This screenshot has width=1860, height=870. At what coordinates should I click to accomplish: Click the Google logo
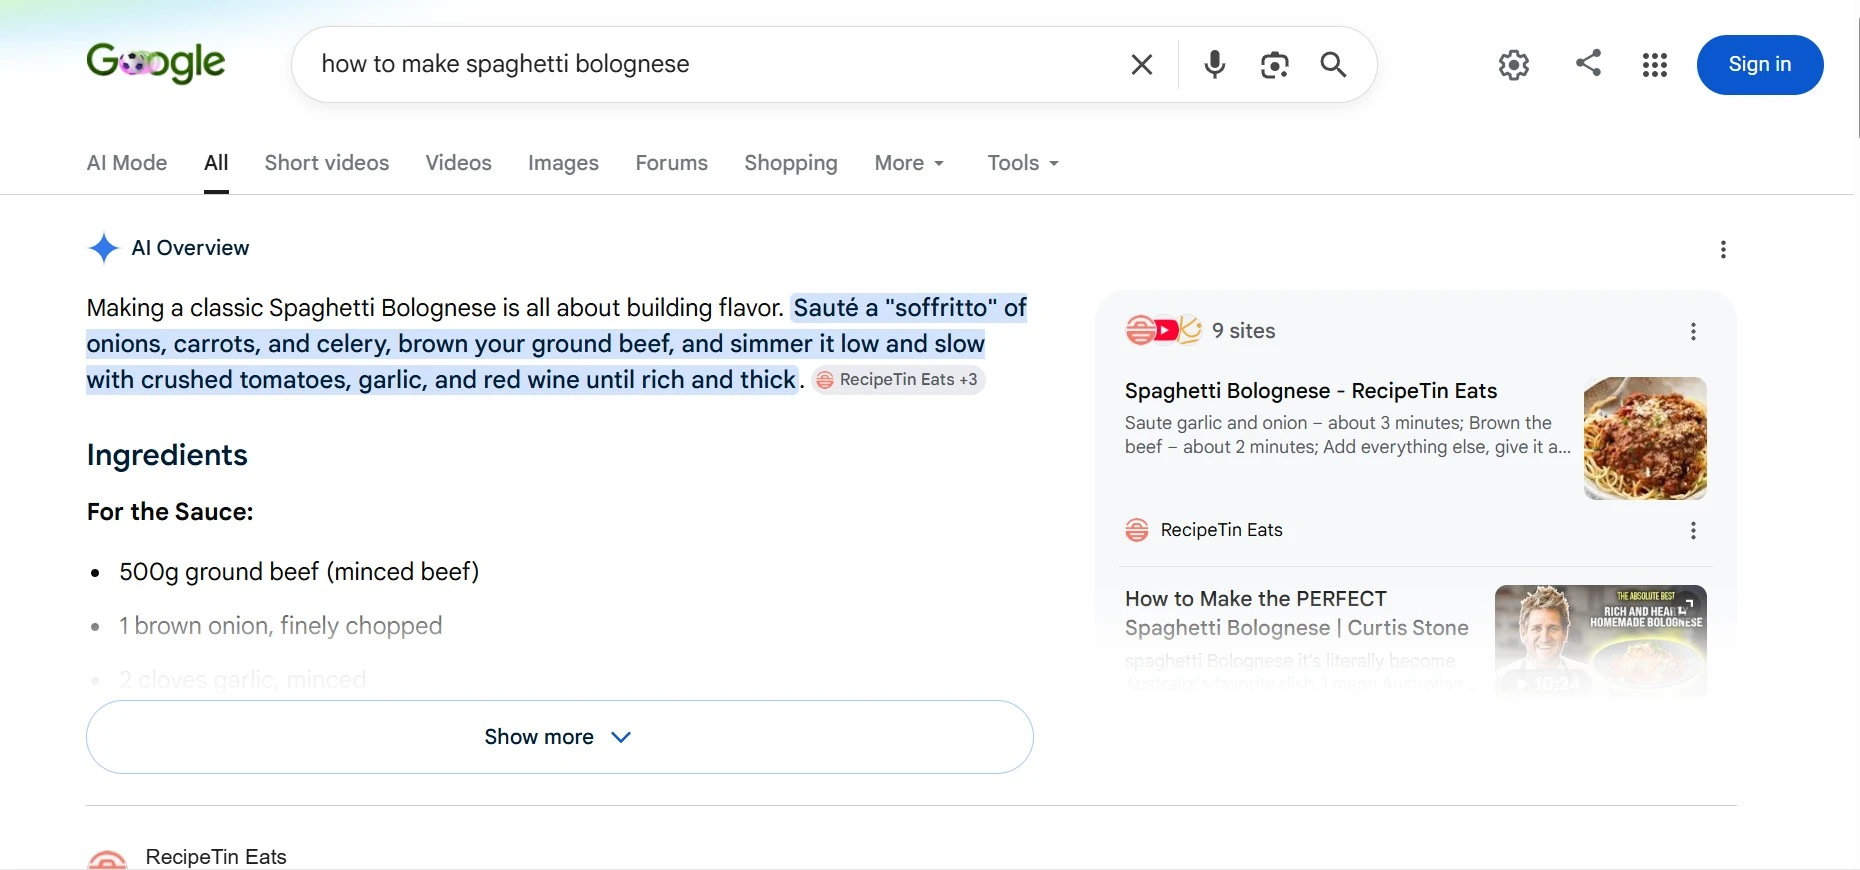(156, 63)
